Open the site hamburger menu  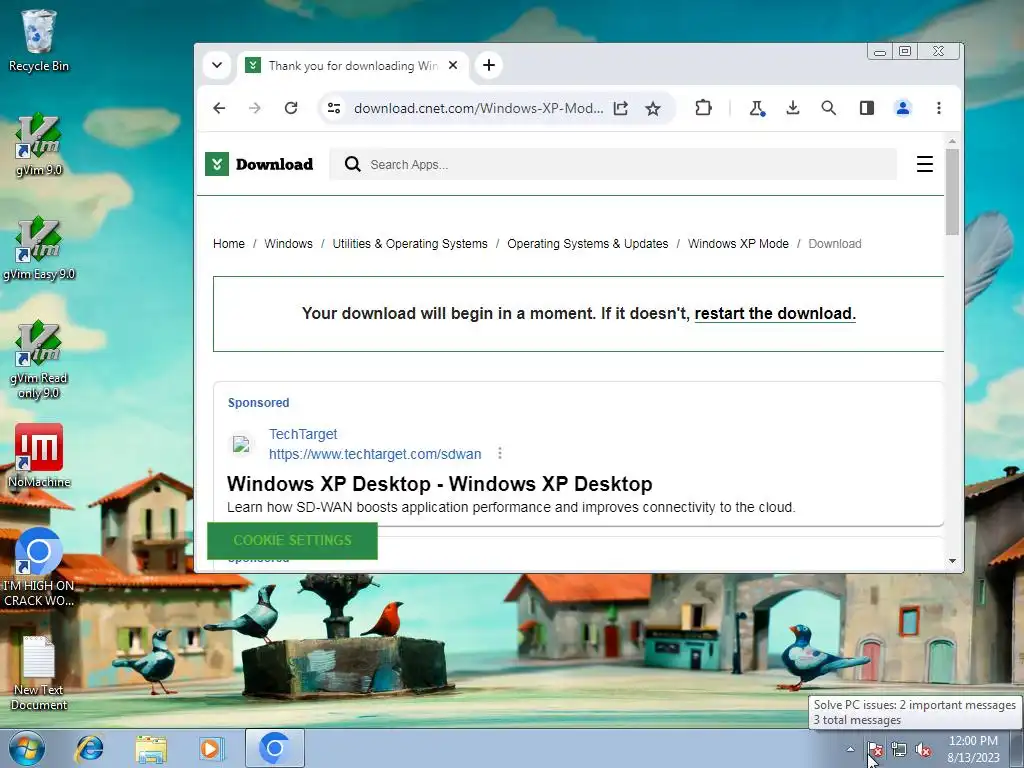[925, 164]
